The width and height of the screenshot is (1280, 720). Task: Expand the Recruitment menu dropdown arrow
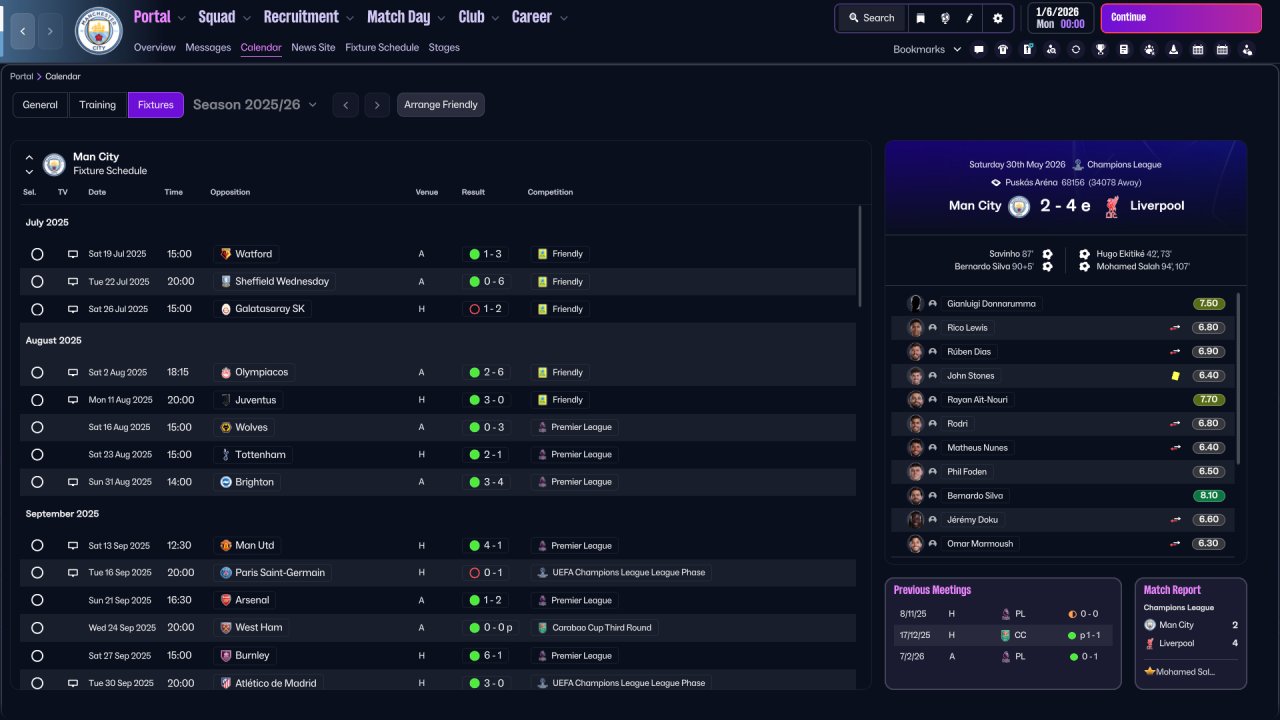point(349,18)
